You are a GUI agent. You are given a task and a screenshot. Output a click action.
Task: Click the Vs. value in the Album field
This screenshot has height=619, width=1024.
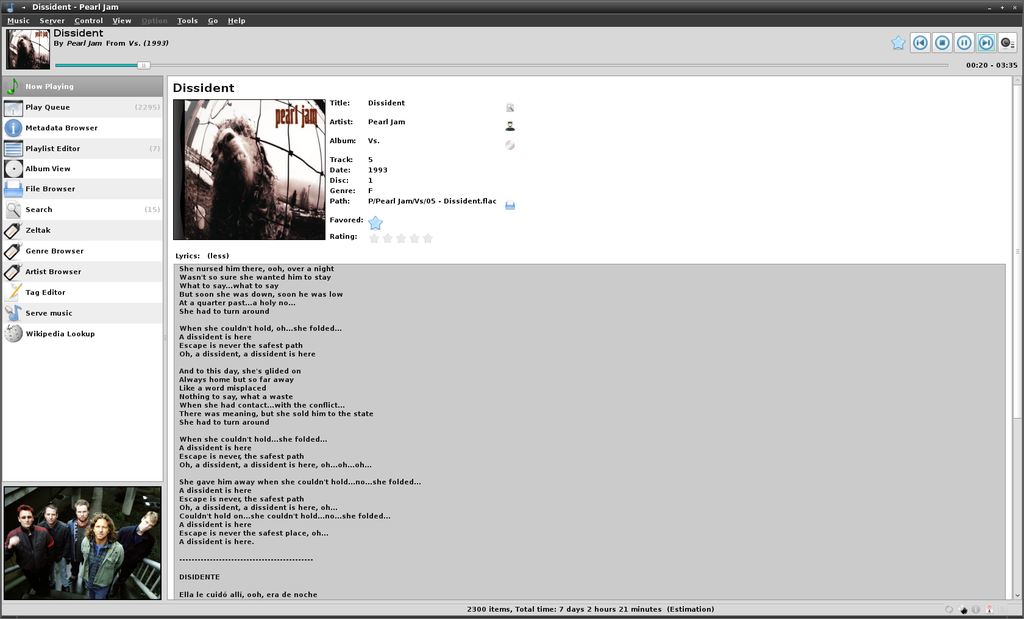pyautogui.click(x=374, y=141)
